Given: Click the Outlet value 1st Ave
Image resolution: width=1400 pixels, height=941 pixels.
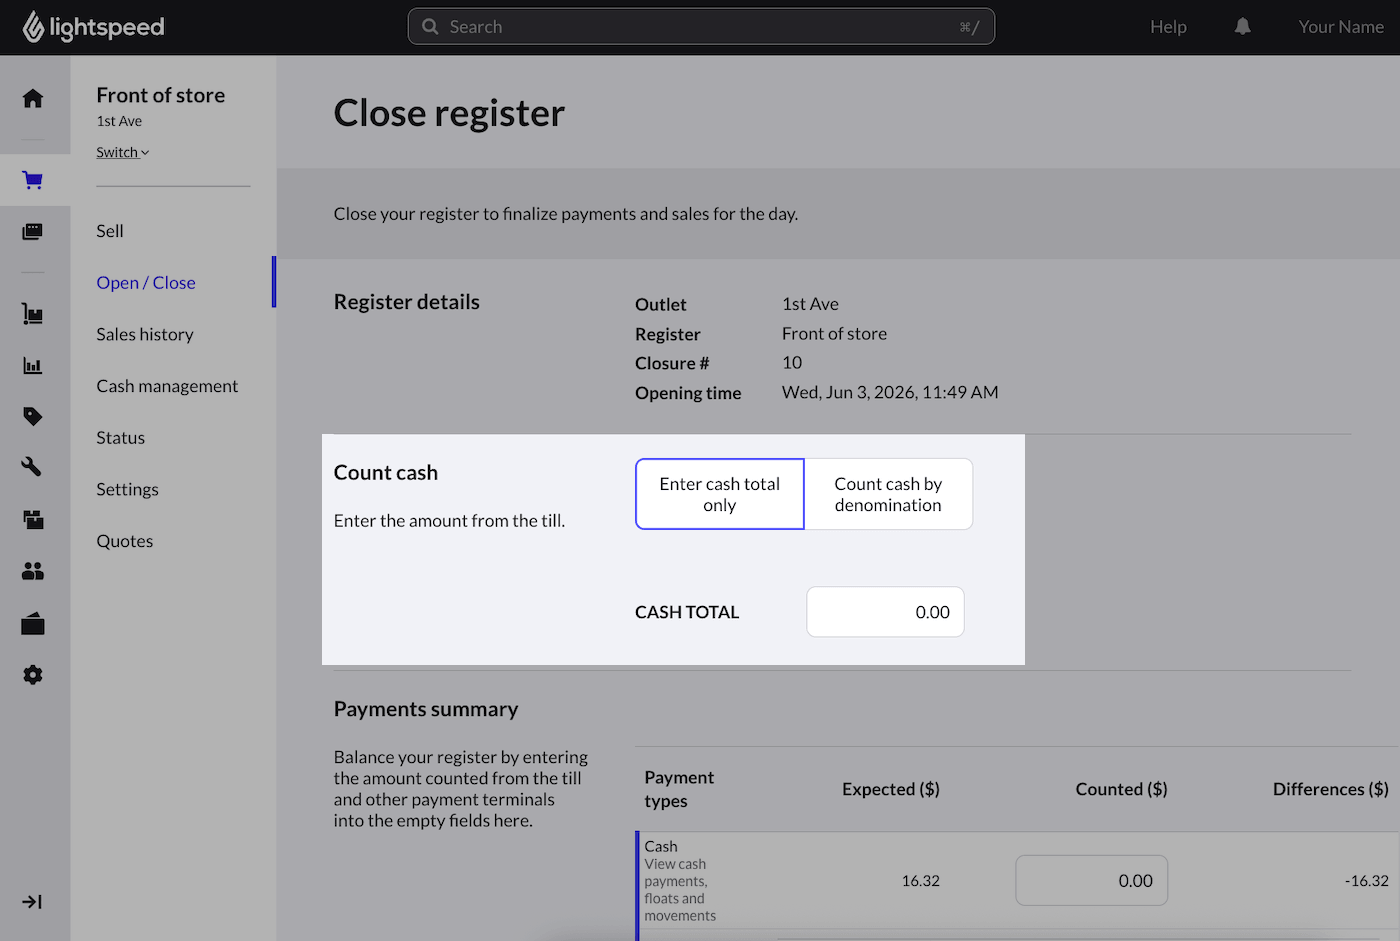Looking at the screenshot, I should [810, 304].
